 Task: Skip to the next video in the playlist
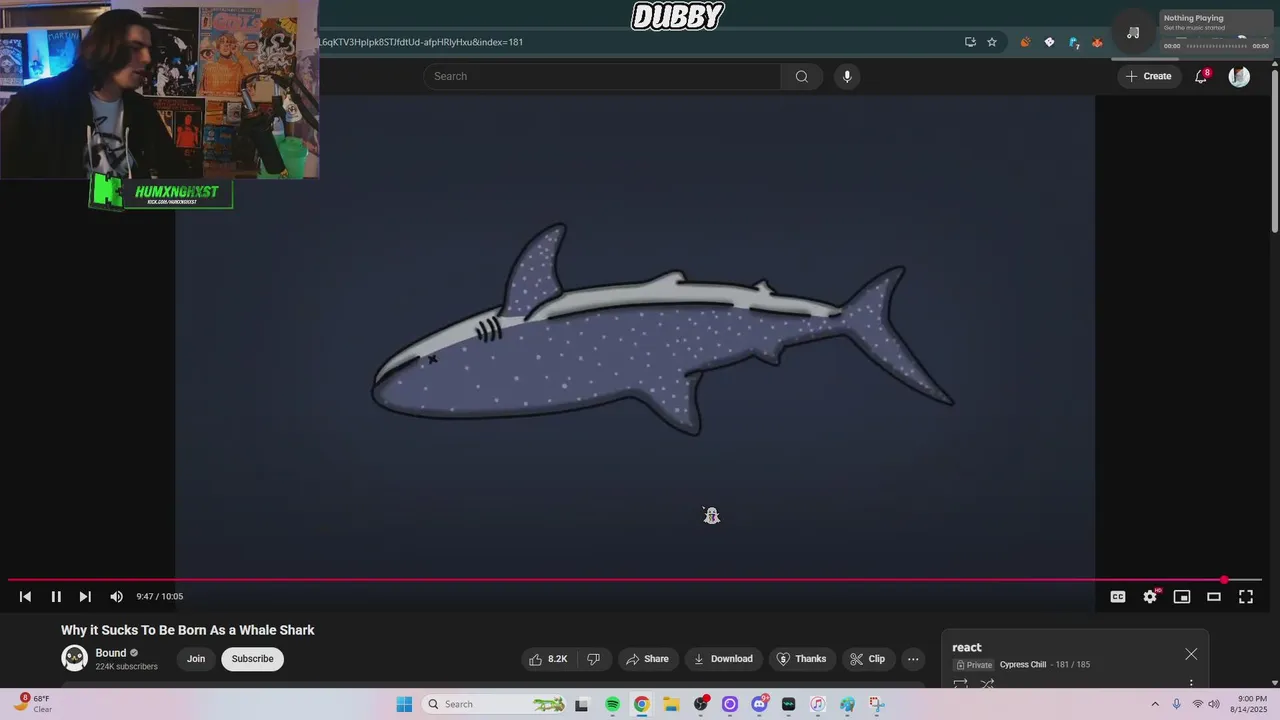click(x=85, y=597)
